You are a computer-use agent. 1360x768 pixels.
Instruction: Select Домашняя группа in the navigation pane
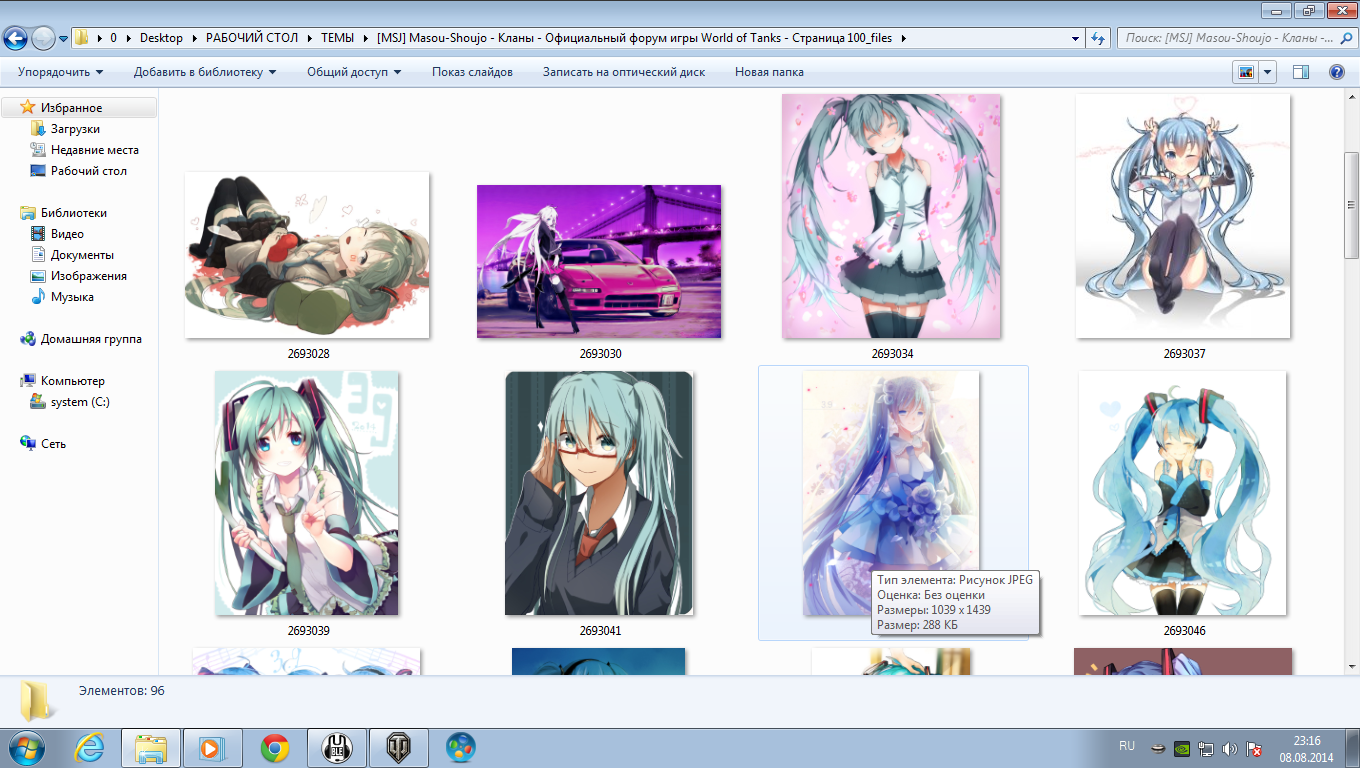click(x=91, y=339)
